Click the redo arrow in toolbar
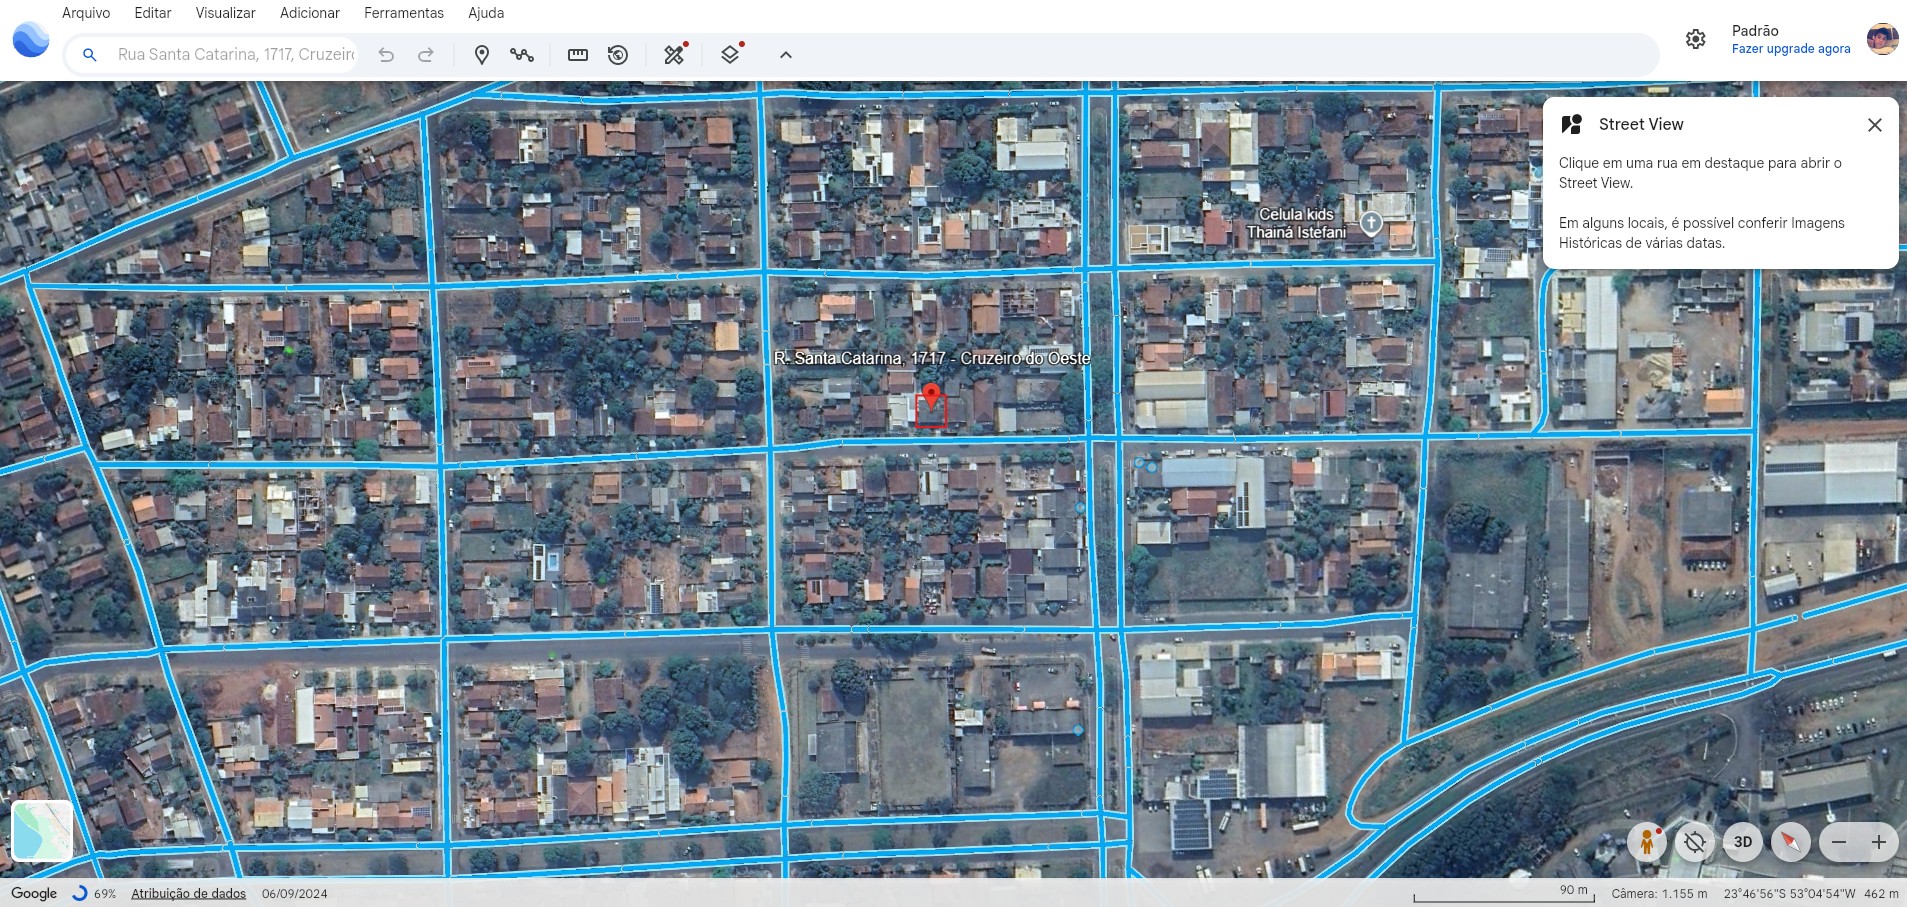Screen dimensions: 1907x907 [426, 55]
